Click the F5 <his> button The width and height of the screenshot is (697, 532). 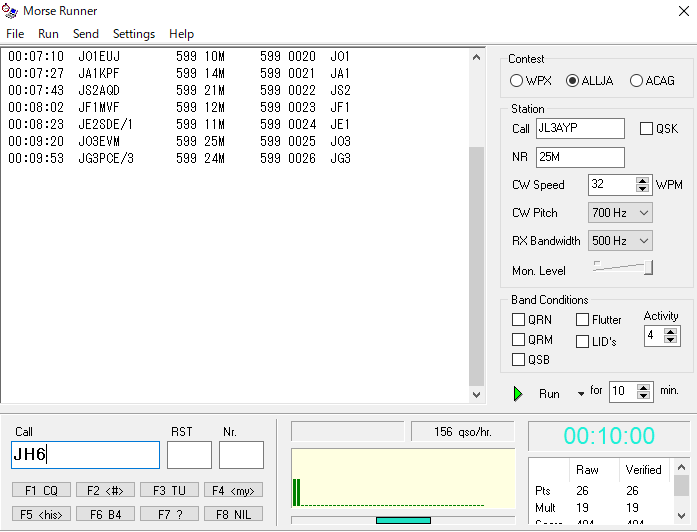(41, 514)
